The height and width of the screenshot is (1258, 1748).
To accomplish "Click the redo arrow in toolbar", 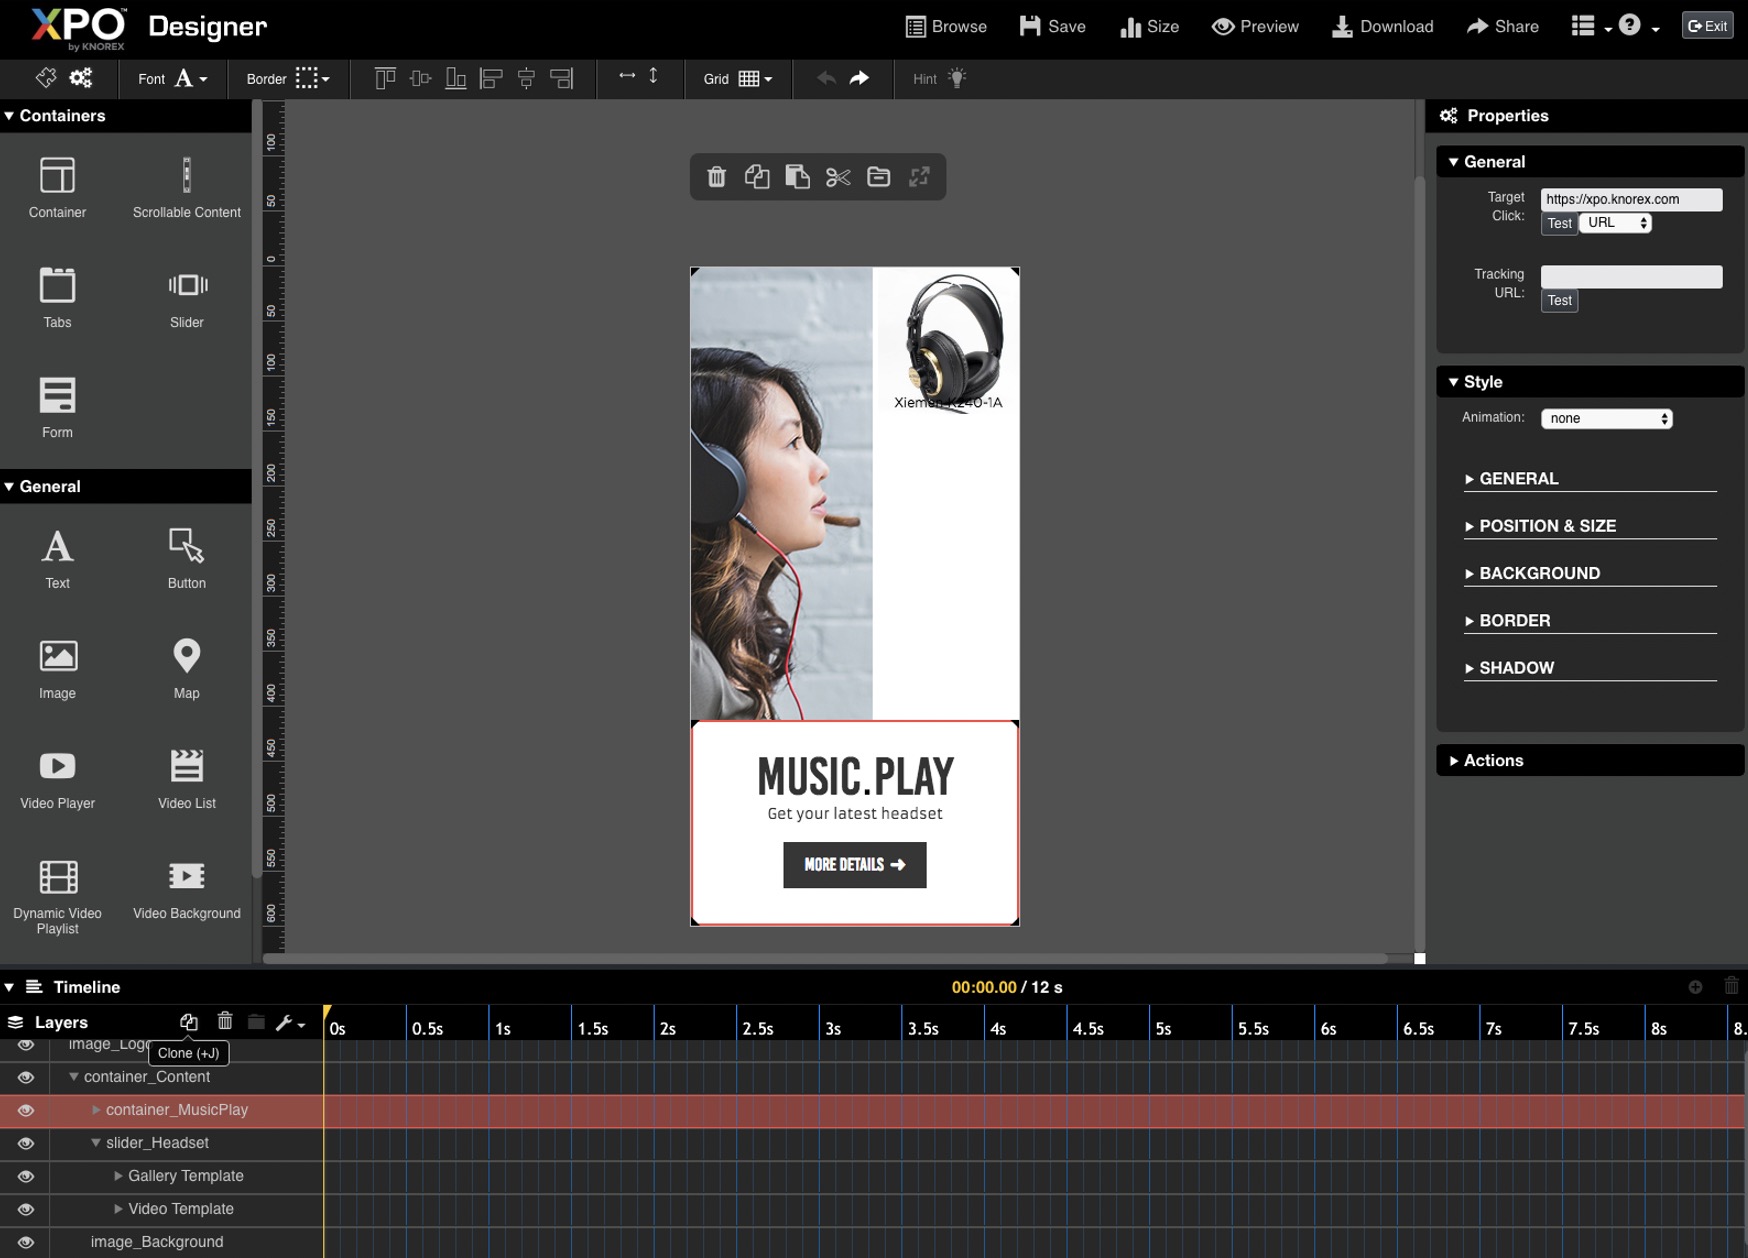I will (x=859, y=78).
